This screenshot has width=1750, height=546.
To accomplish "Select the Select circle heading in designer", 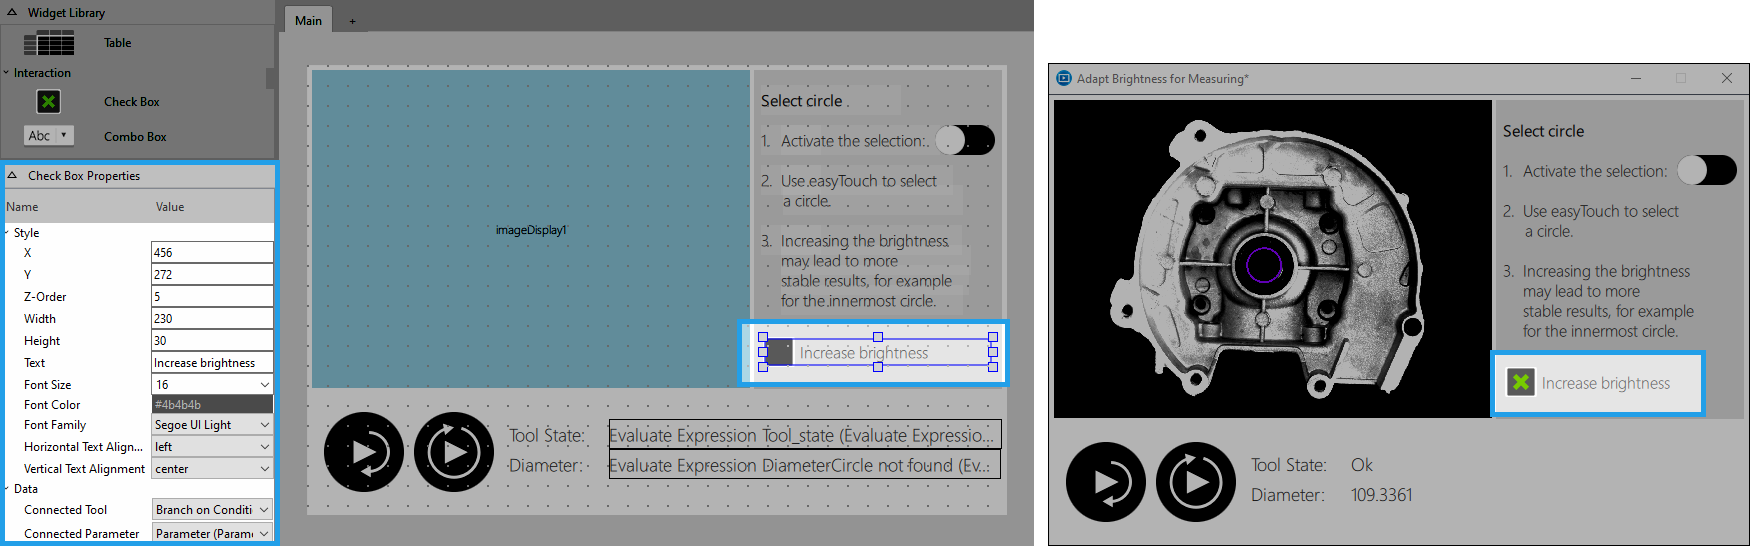I will [x=801, y=101].
